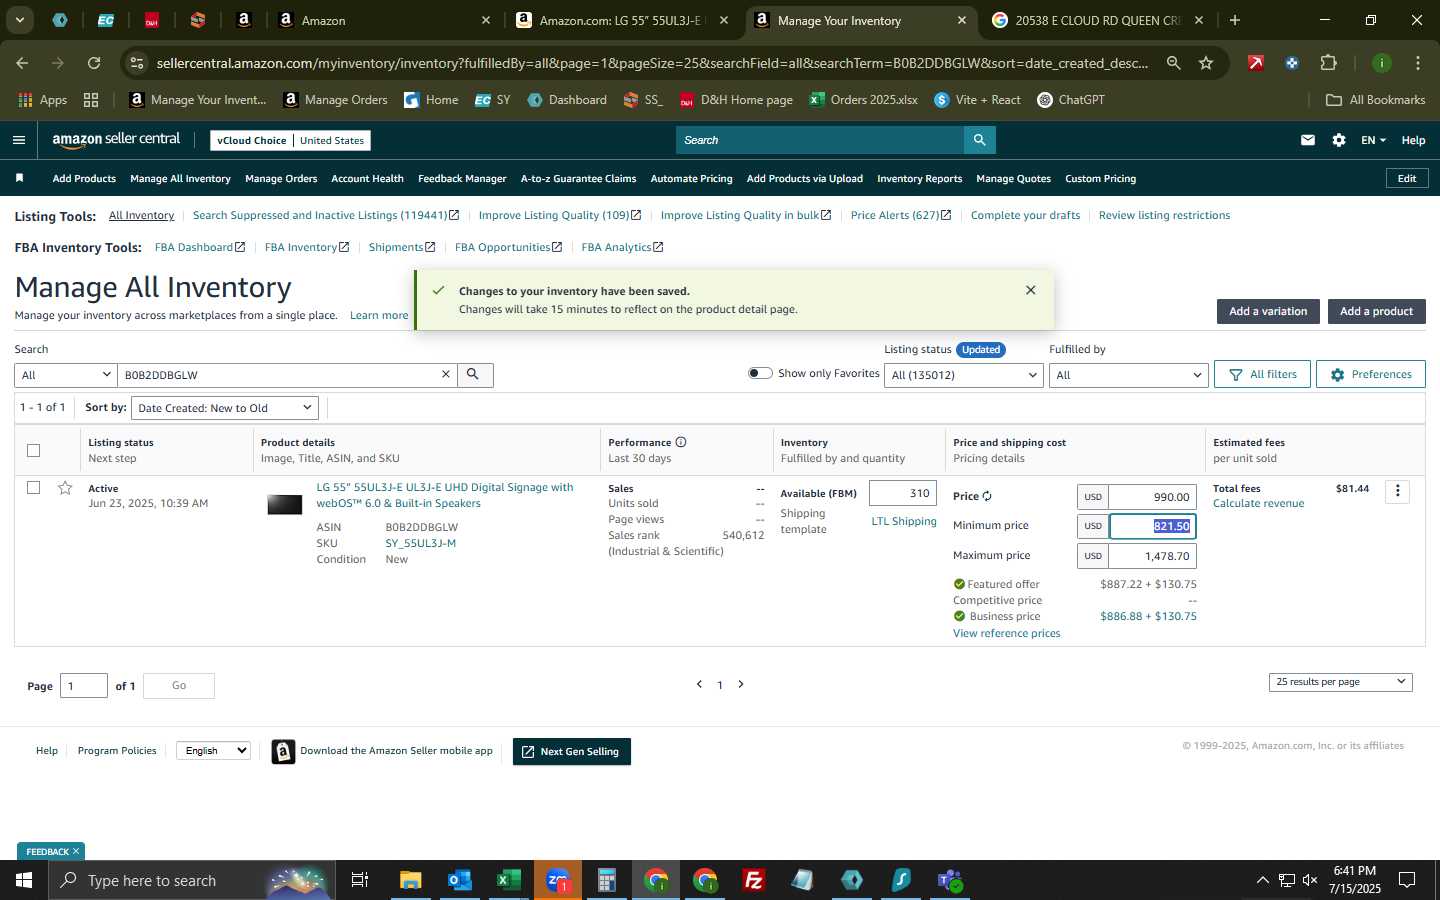Click the Calculate revenue link

click(1258, 503)
